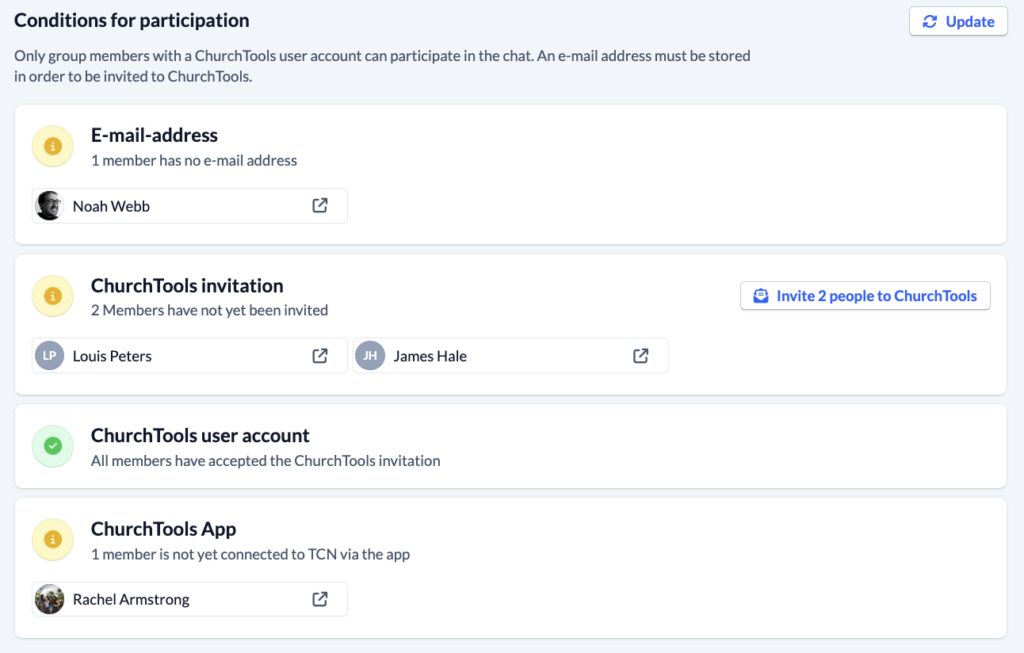Screen dimensions: 1024x653
Task: Click Rachel Armstrong's profile picture
Action: (49, 599)
